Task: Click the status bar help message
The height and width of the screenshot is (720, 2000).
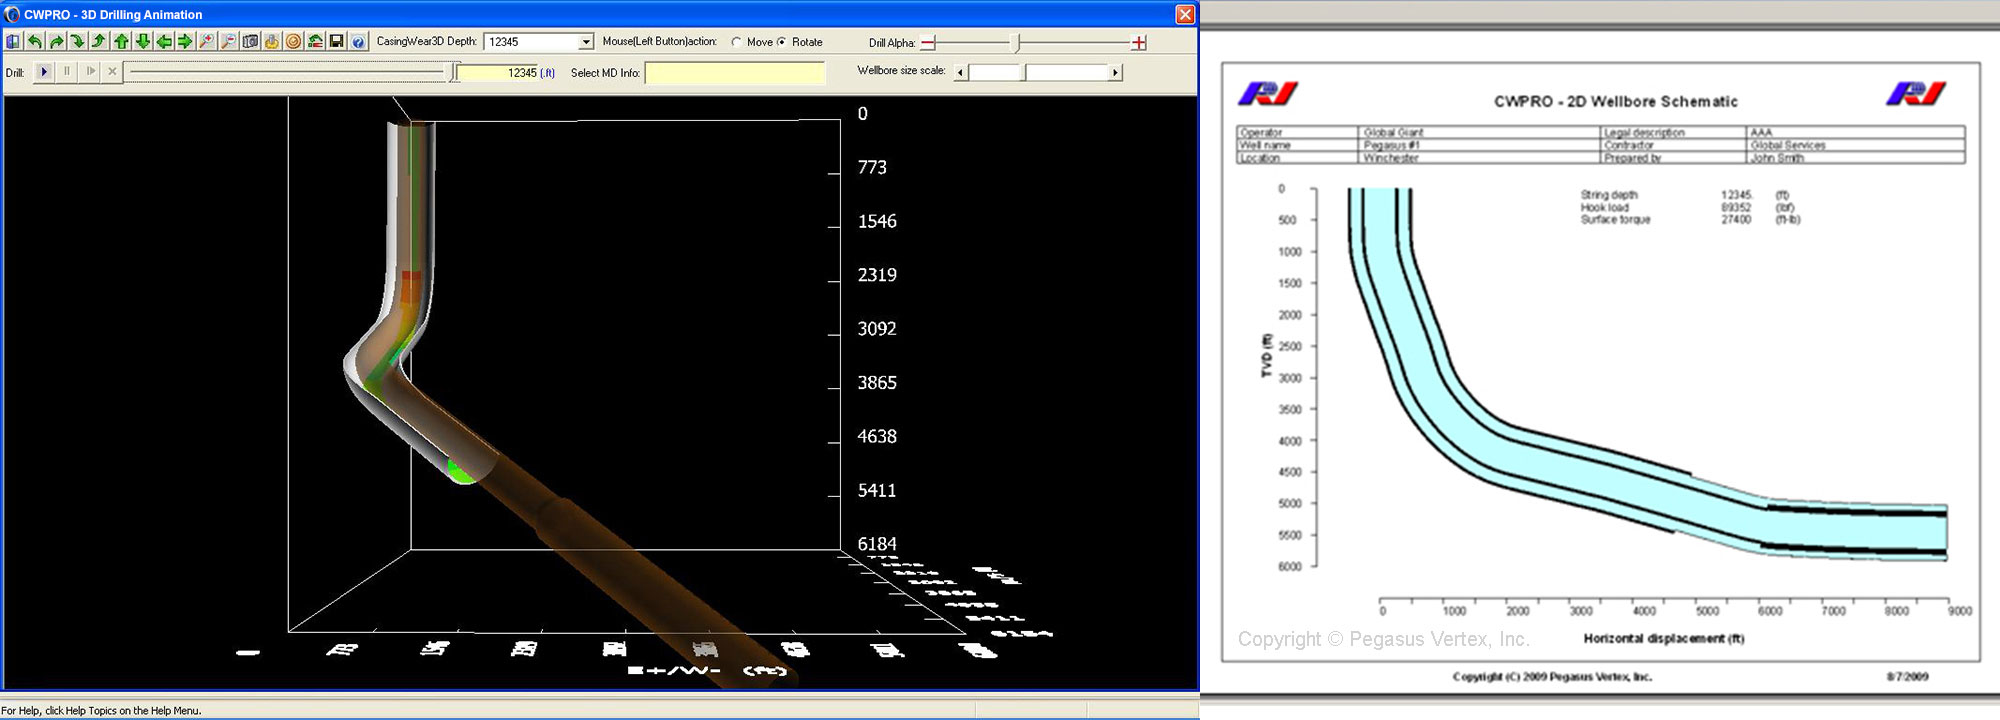Action: tap(101, 711)
